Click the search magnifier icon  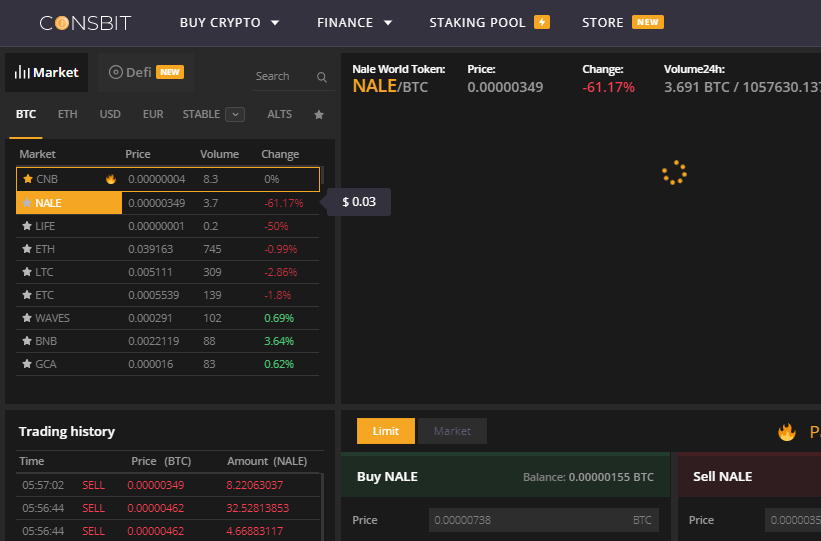322,78
